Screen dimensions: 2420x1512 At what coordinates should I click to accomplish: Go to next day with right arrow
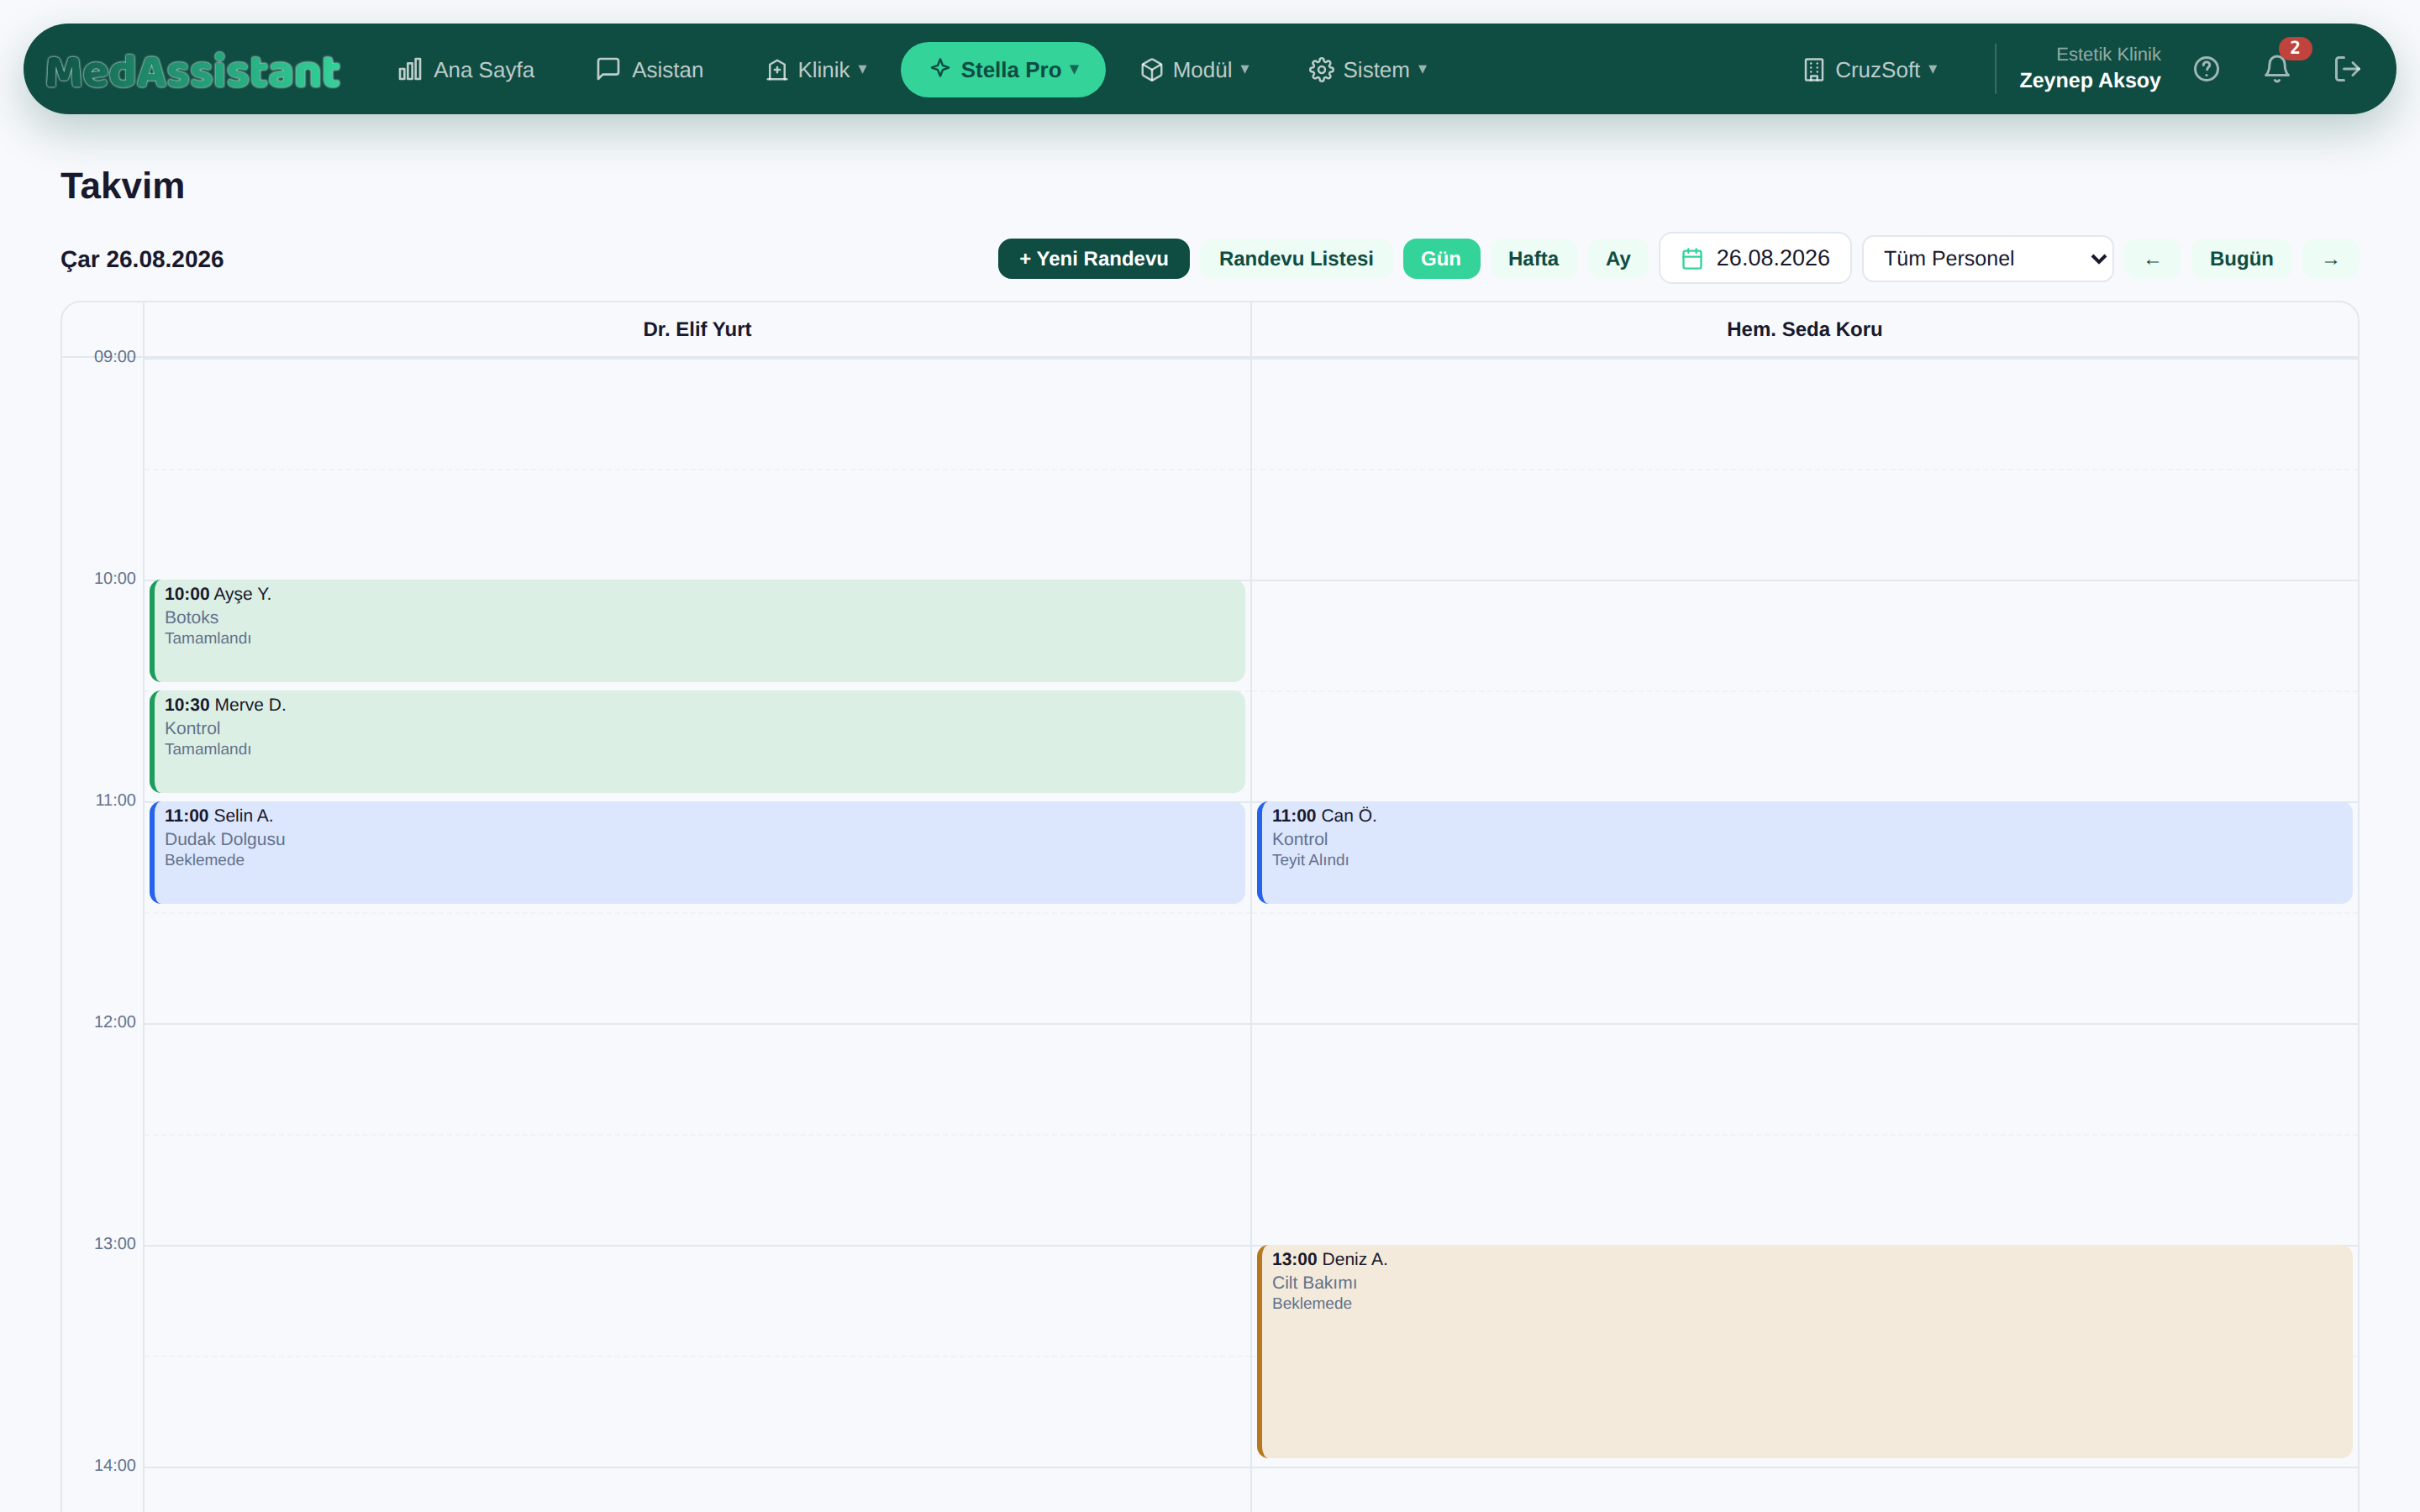coord(2330,260)
